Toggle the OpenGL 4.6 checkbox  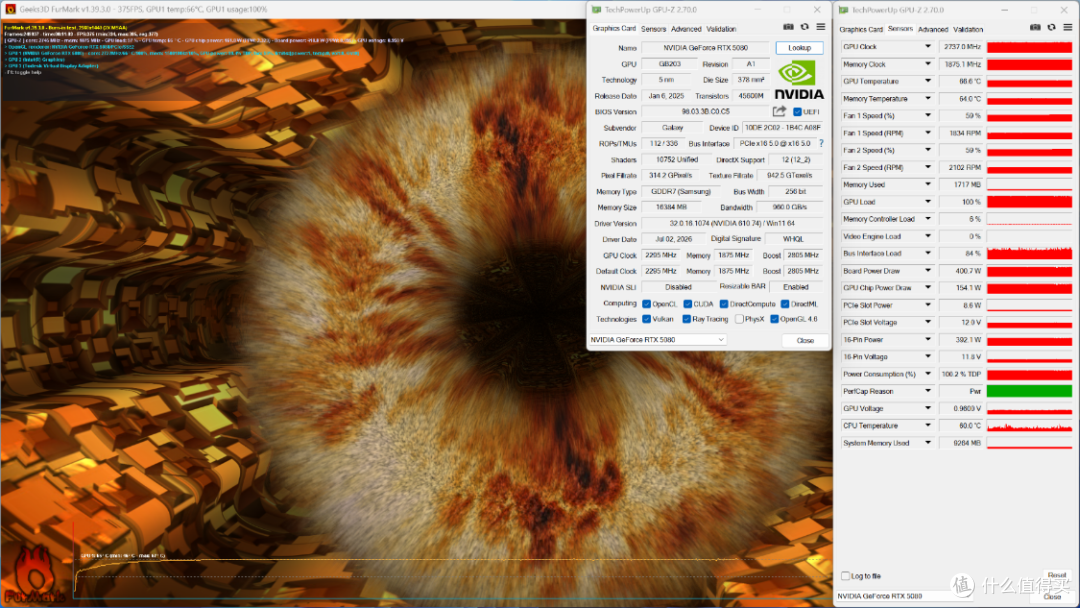774,319
